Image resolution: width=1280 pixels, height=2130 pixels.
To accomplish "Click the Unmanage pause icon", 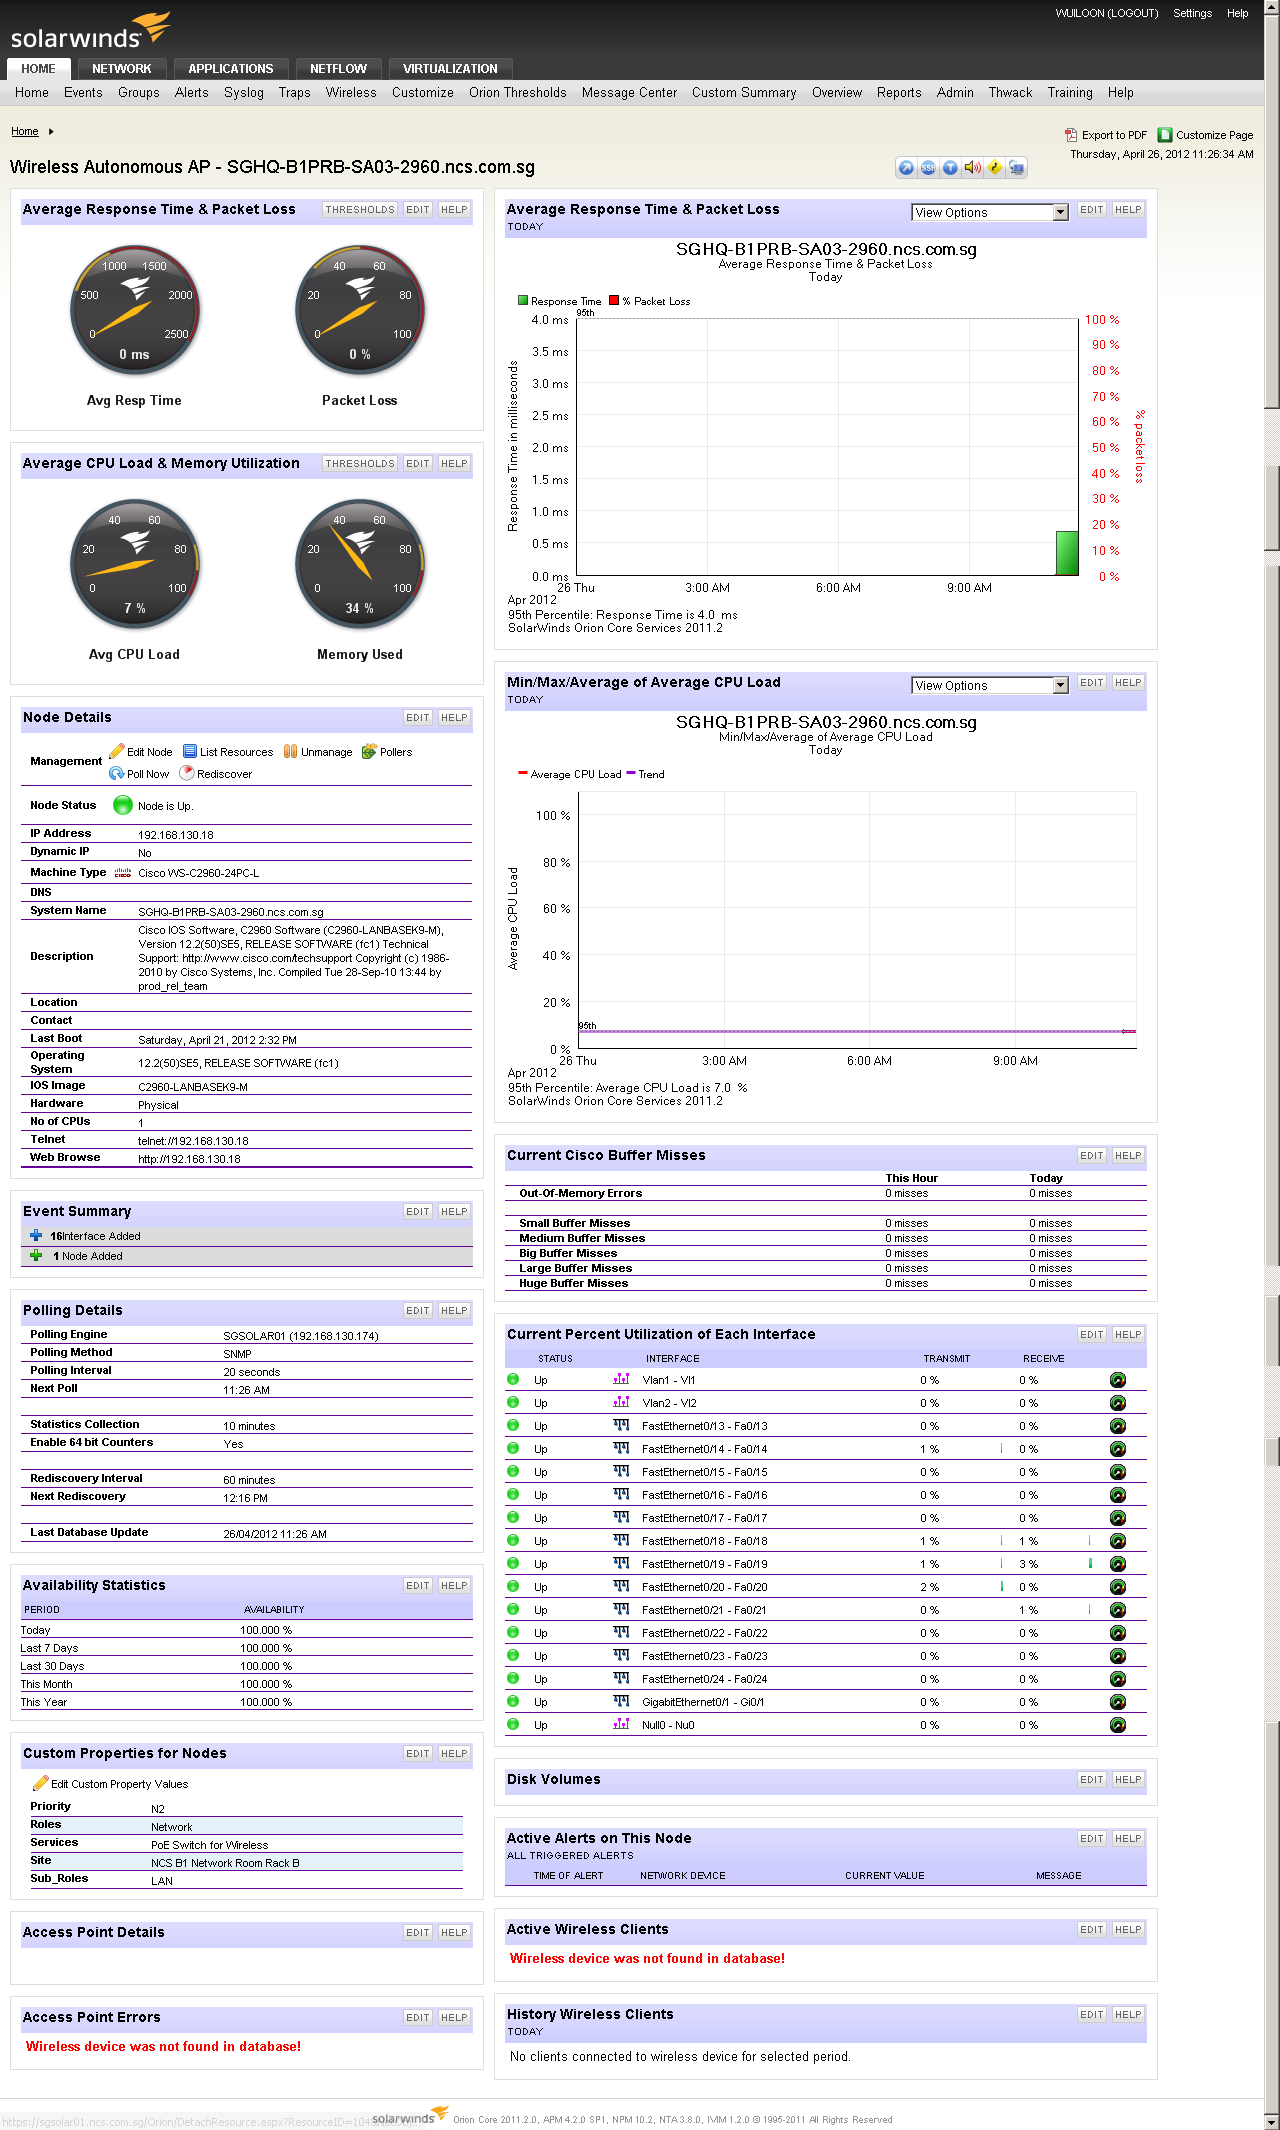I will tap(291, 751).
